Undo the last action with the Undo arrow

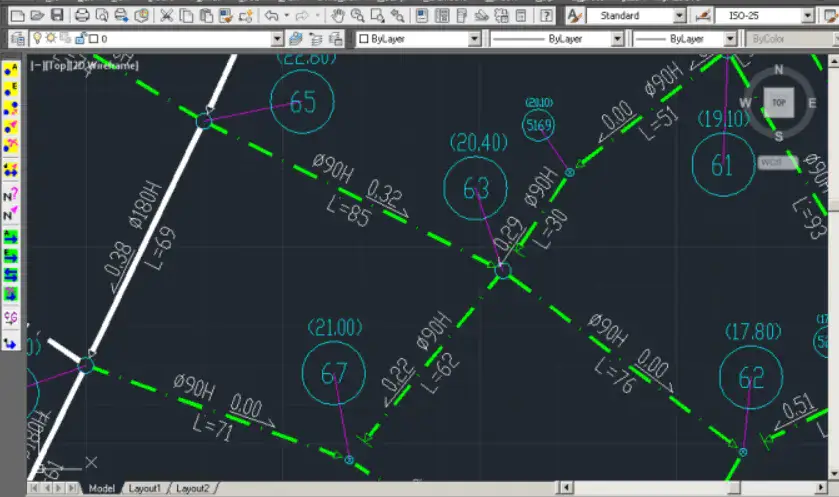point(272,16)
